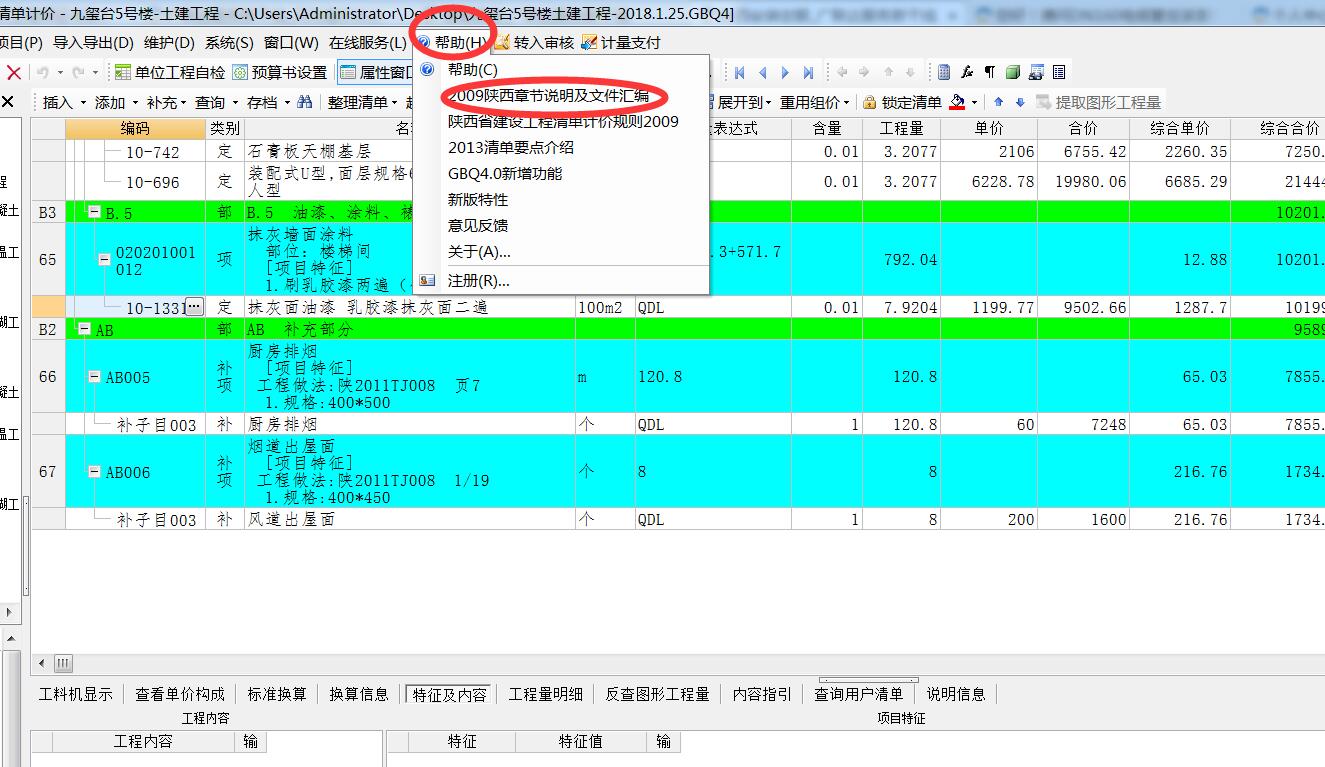Move row up with blue up arrow
This screenshot has height=767, width=1325.
pyautogui.click(x=998, y=102)
